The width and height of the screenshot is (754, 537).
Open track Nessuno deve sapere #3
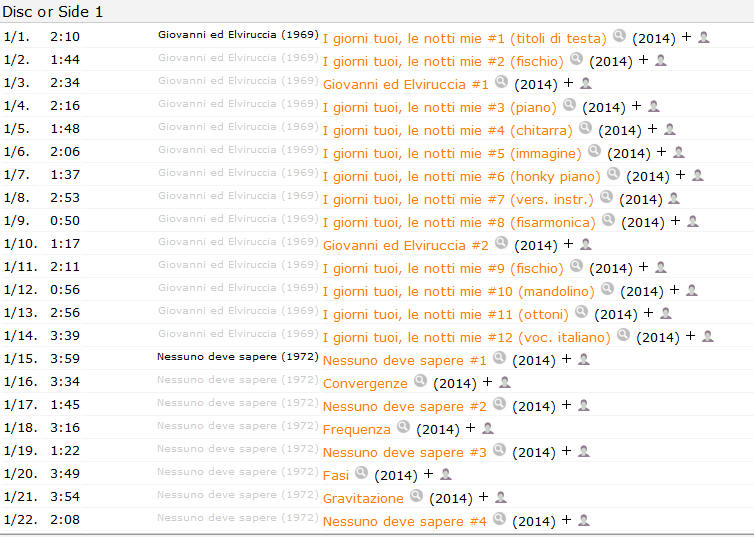coord(404,452)
